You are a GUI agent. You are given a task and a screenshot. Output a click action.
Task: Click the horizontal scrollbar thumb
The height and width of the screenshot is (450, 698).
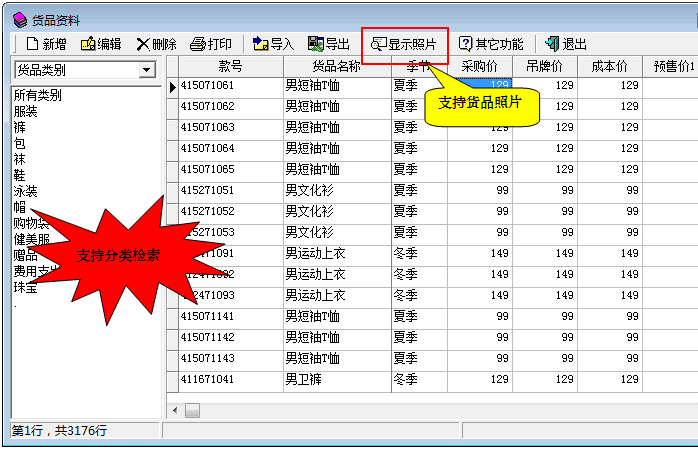(192, 410)
